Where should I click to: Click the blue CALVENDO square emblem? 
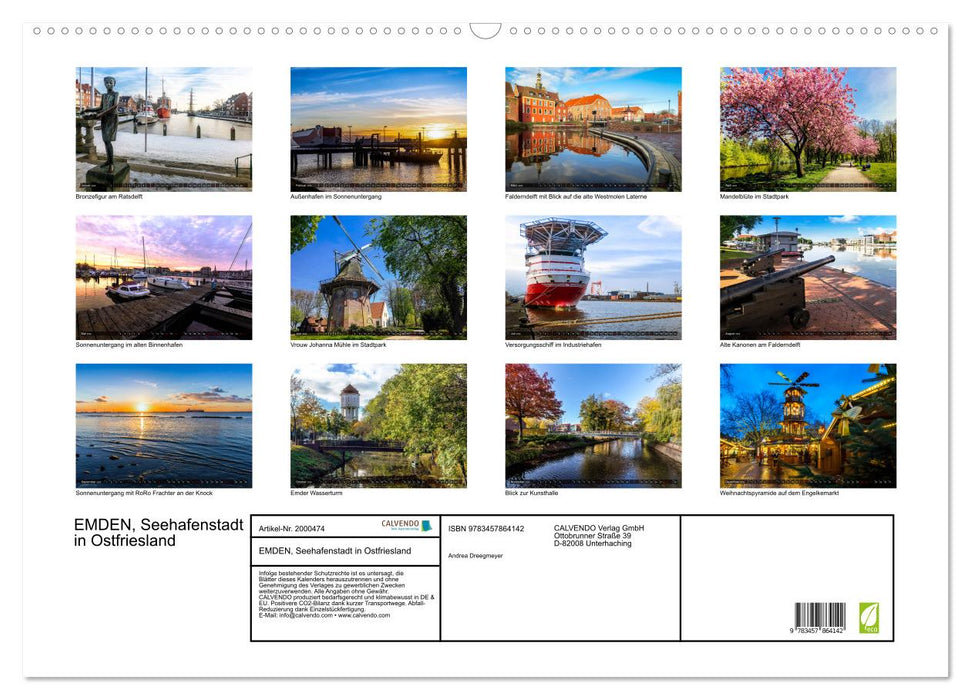(x=427, y=525)
